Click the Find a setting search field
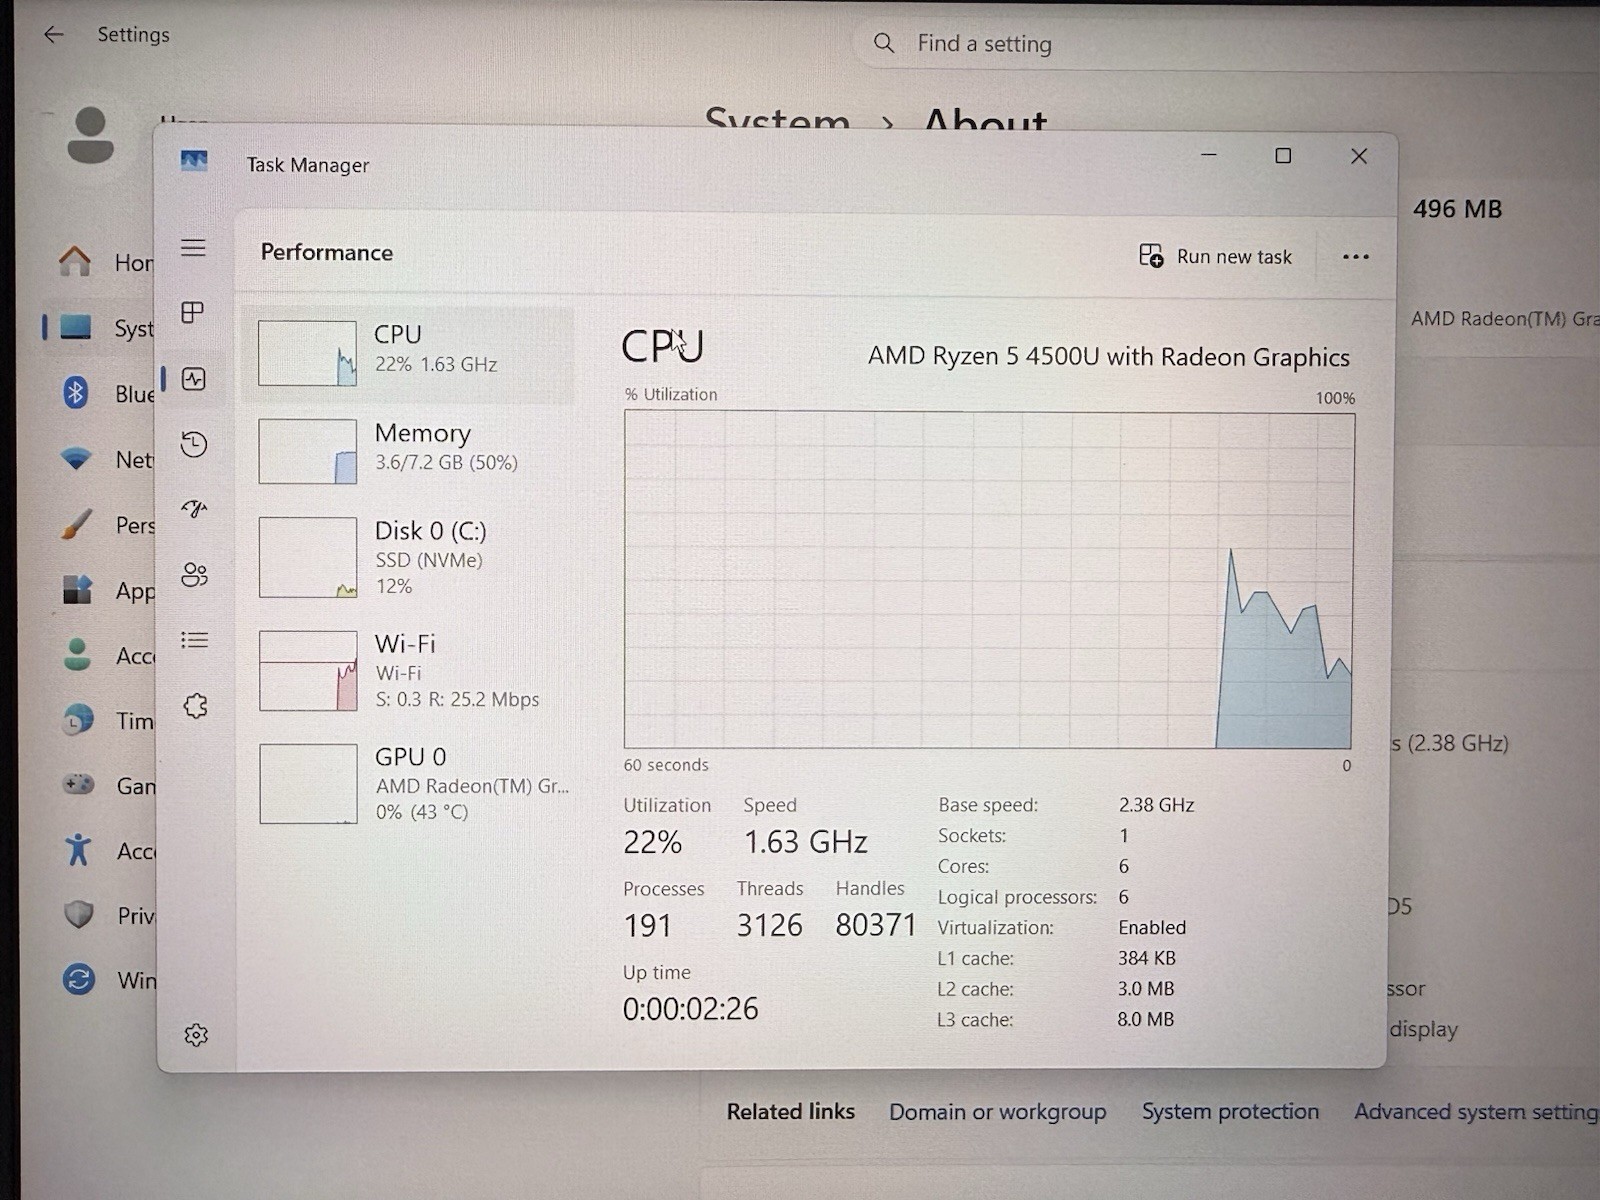The height and width of the screenshot is (1200, 1600). tap(1225, 44)
